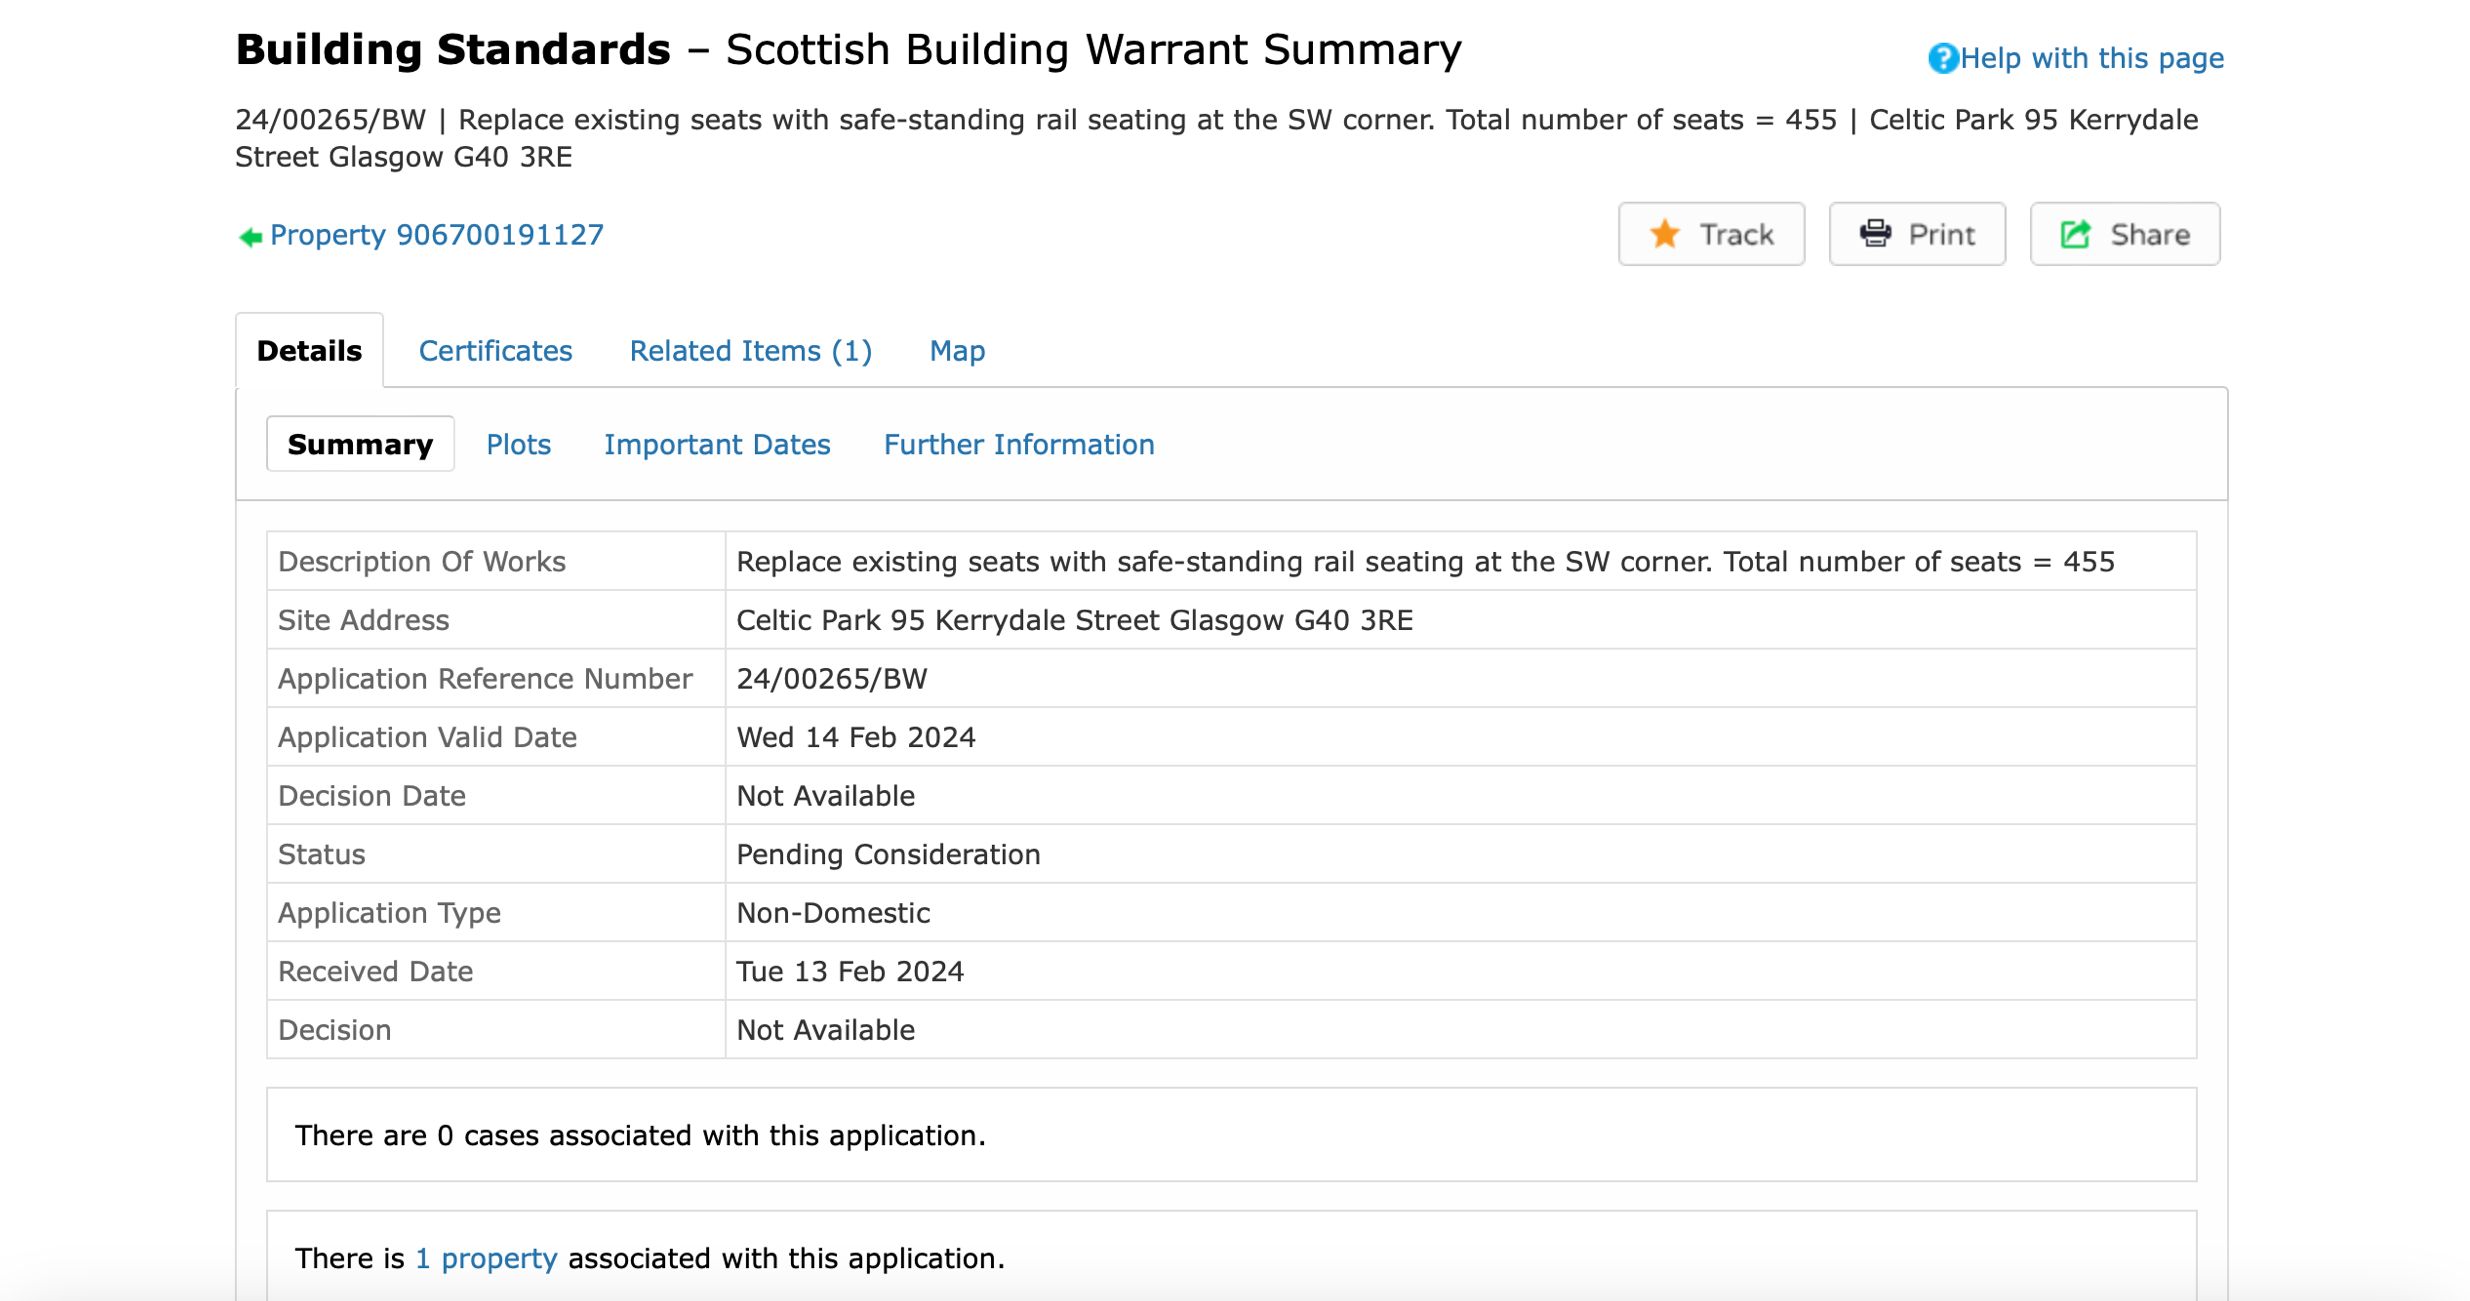Show the Plots sub-tab

tap(518, 445)
